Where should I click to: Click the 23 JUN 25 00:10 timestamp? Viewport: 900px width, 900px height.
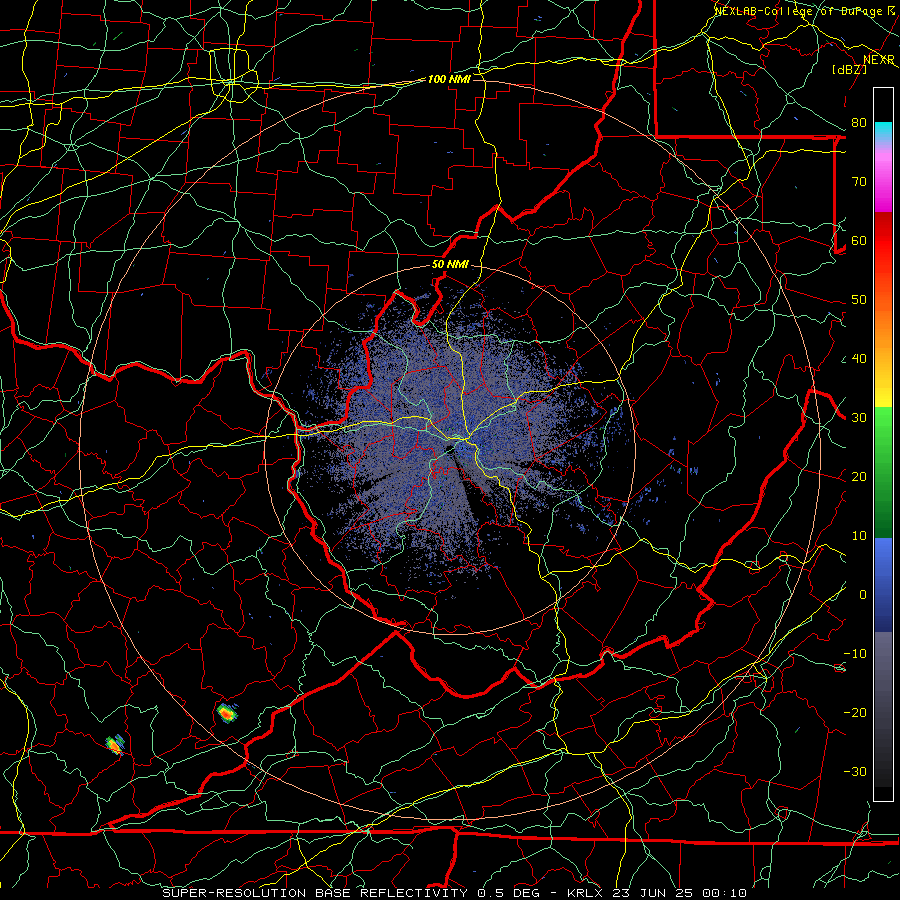pyautogui.click(x=680, y=893)
